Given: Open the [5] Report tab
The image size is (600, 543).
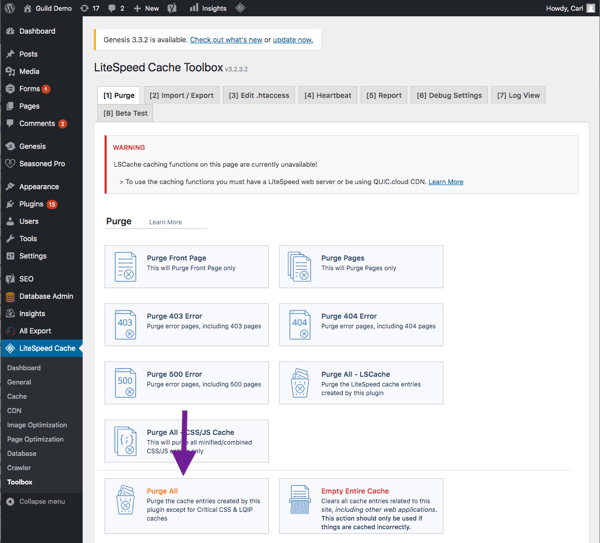Looking at the screenshot, I should pyautogui.click(x=384, y=95).
